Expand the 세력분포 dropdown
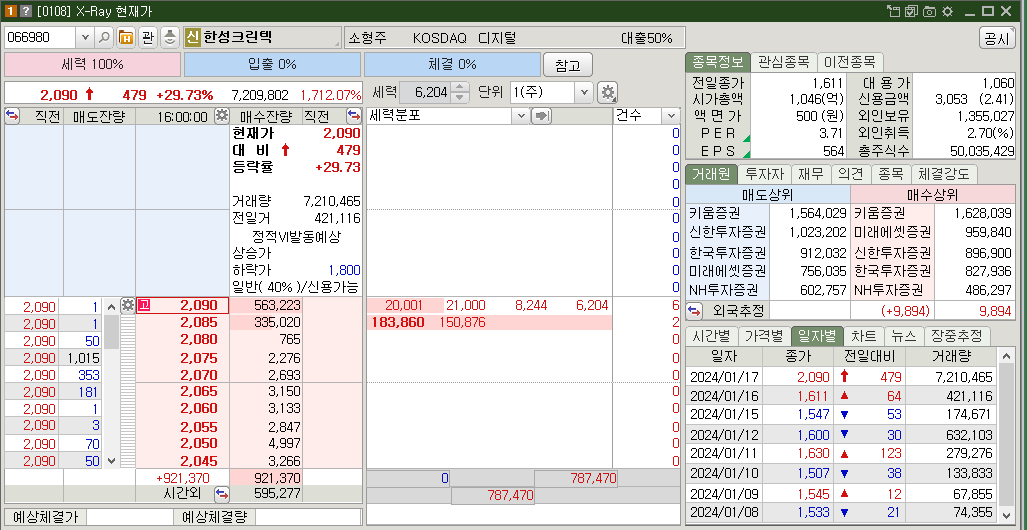 click(521, 117)
